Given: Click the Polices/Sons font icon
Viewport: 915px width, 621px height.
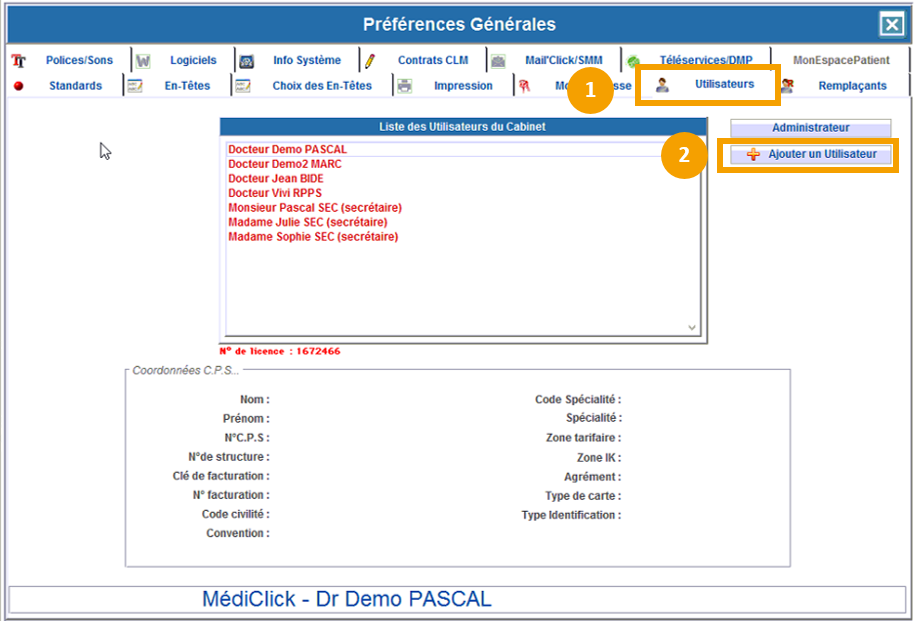Looking at the screenshot, I should coord(18,61).
